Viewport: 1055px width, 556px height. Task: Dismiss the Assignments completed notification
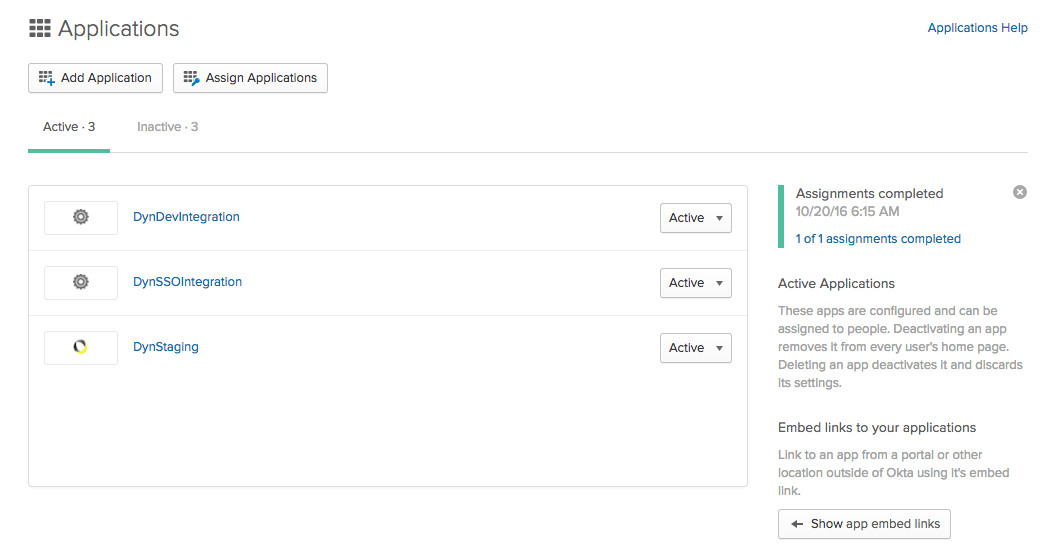[1020, 193]
